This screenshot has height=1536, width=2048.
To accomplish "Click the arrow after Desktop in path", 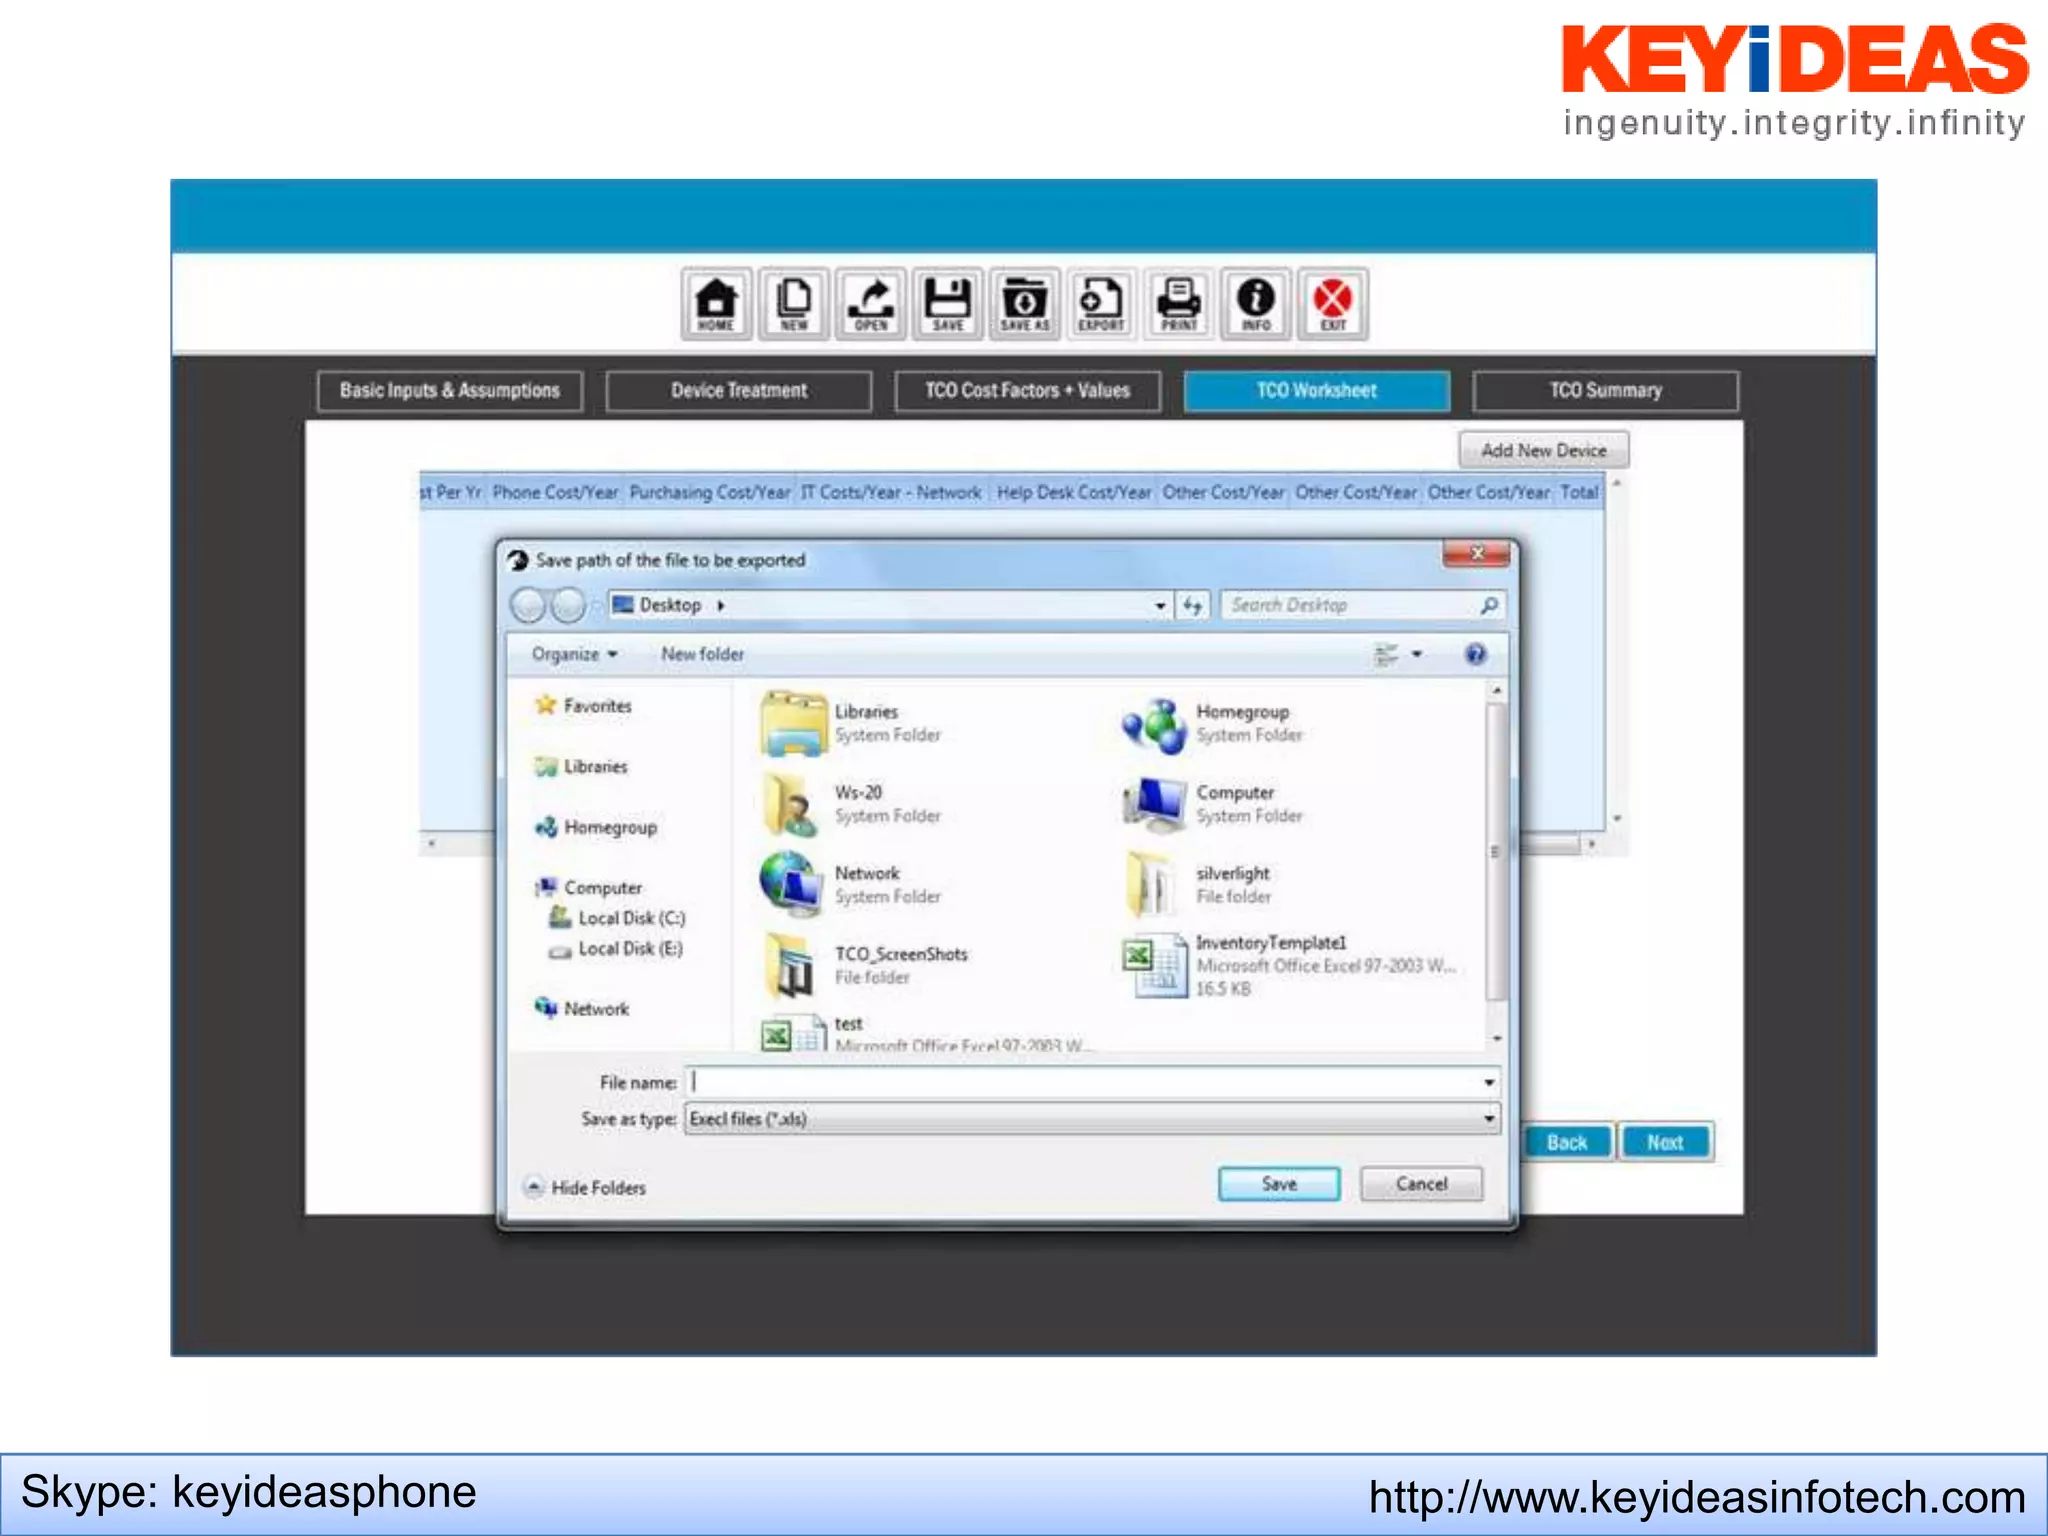I will point(720,606).
